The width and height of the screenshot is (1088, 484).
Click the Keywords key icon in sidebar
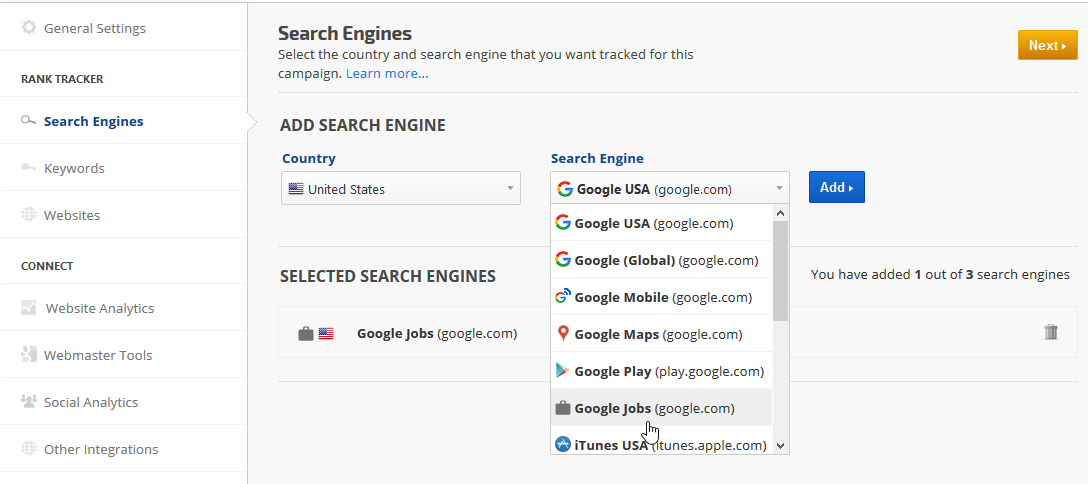[29, 168]
